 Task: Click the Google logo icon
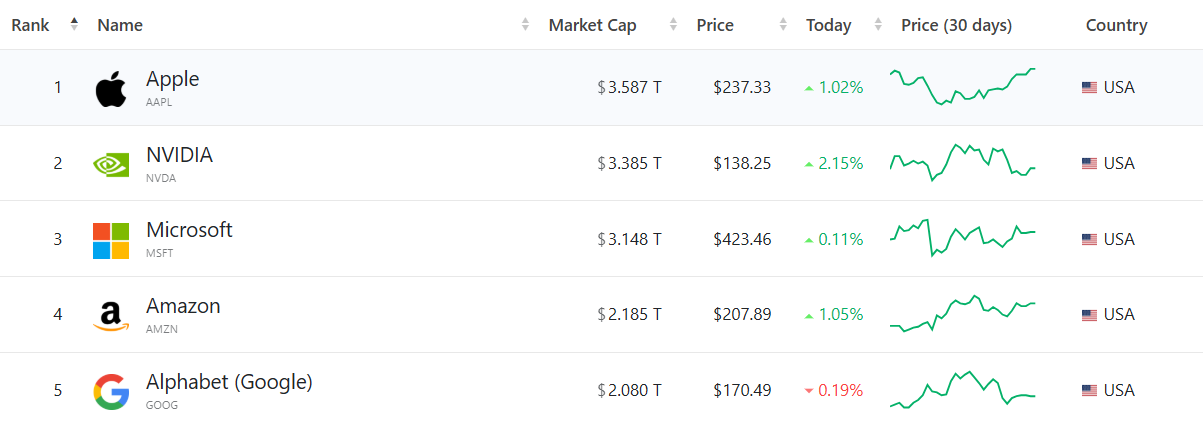click(111, 391)
